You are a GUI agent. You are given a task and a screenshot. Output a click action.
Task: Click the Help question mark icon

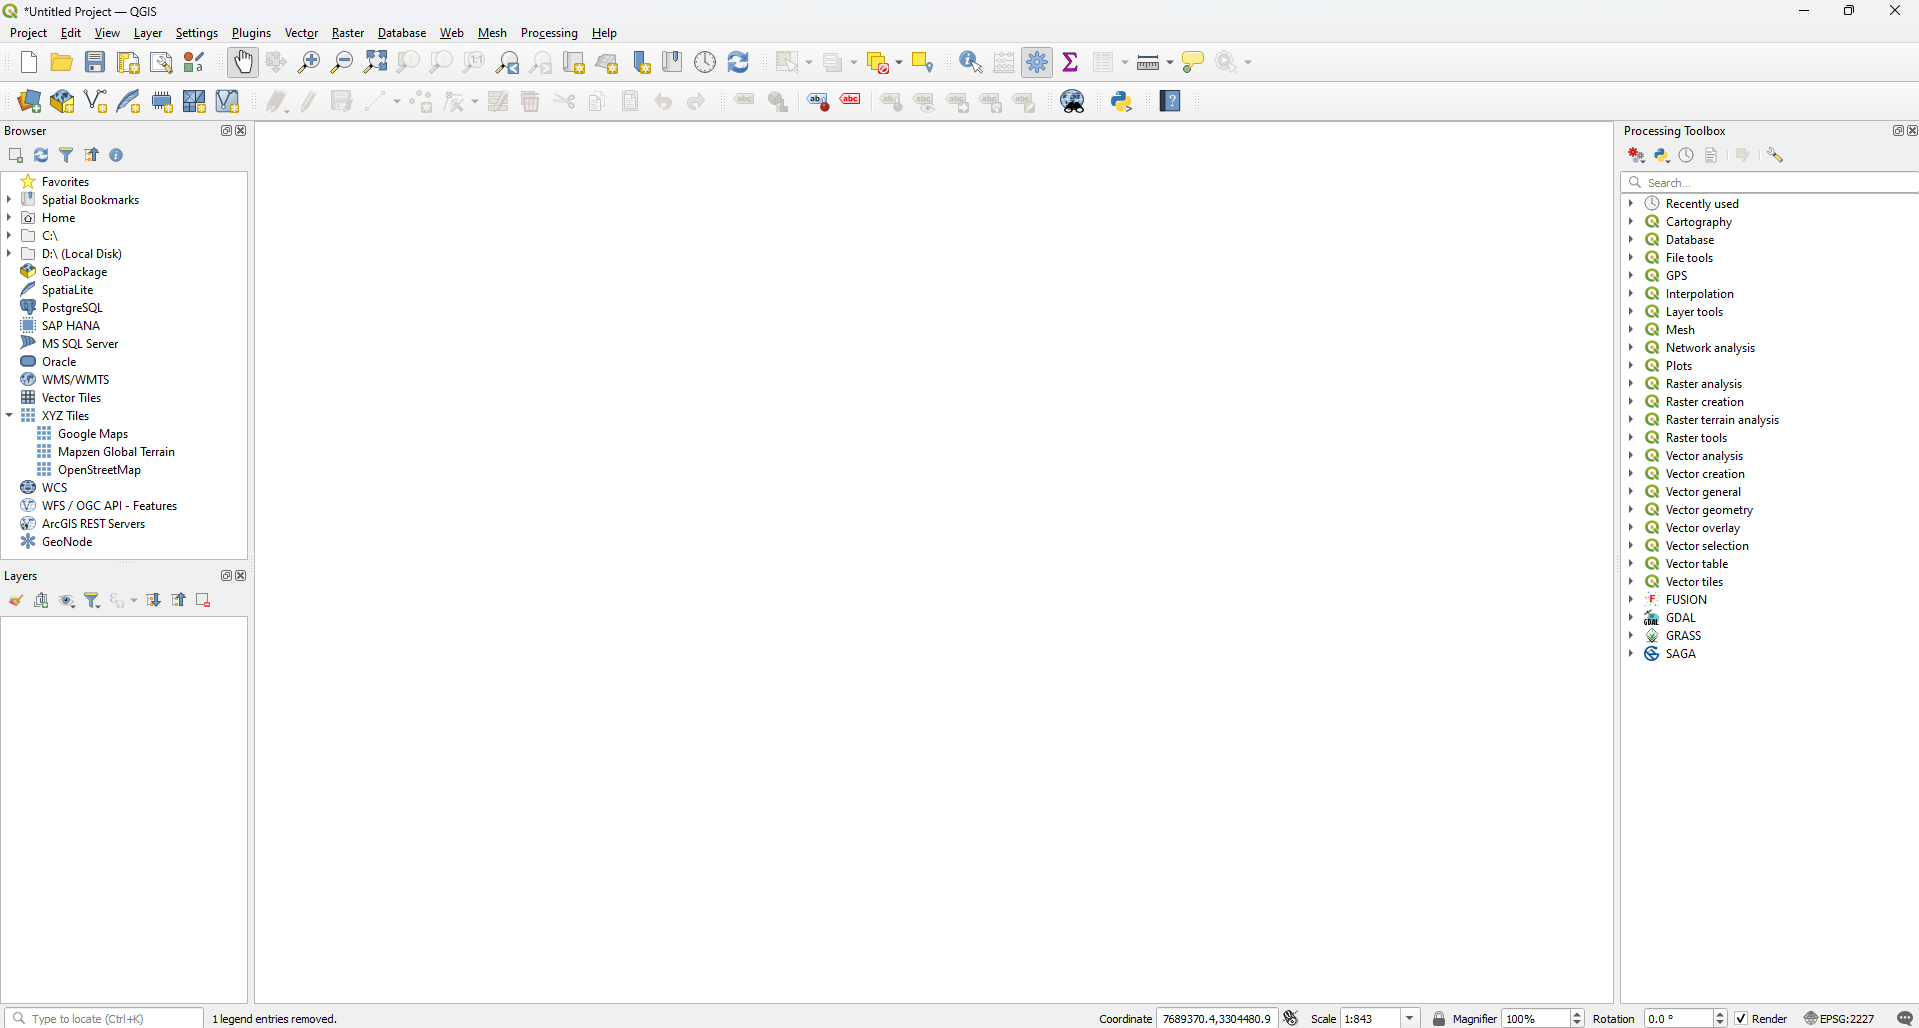click(x=1171, y=101)
